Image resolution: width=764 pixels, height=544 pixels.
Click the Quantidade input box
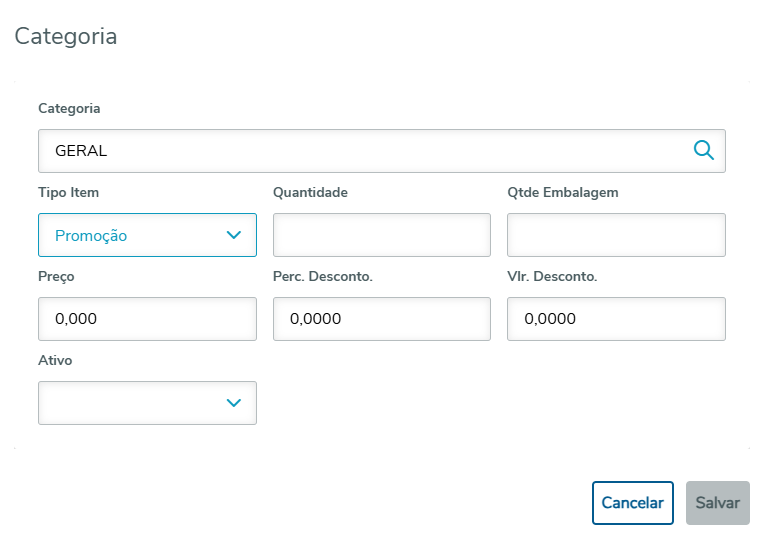pos(381,235)
